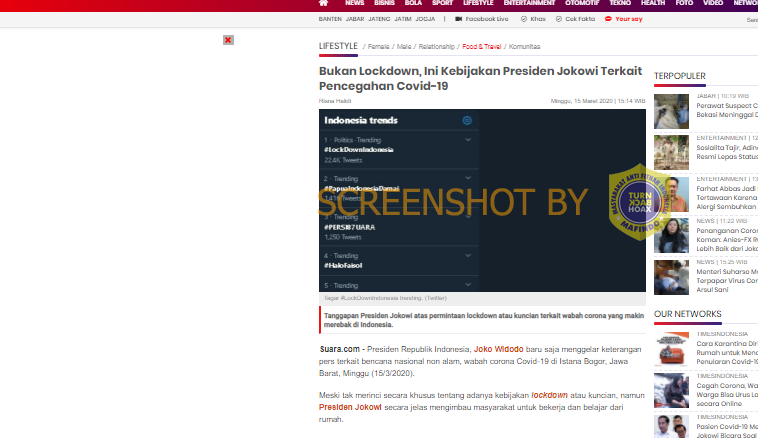Click the LIFESTYLE section heading
Viewport: 758px width, 438px height.
pyautogui.click(x=338, y=46)
